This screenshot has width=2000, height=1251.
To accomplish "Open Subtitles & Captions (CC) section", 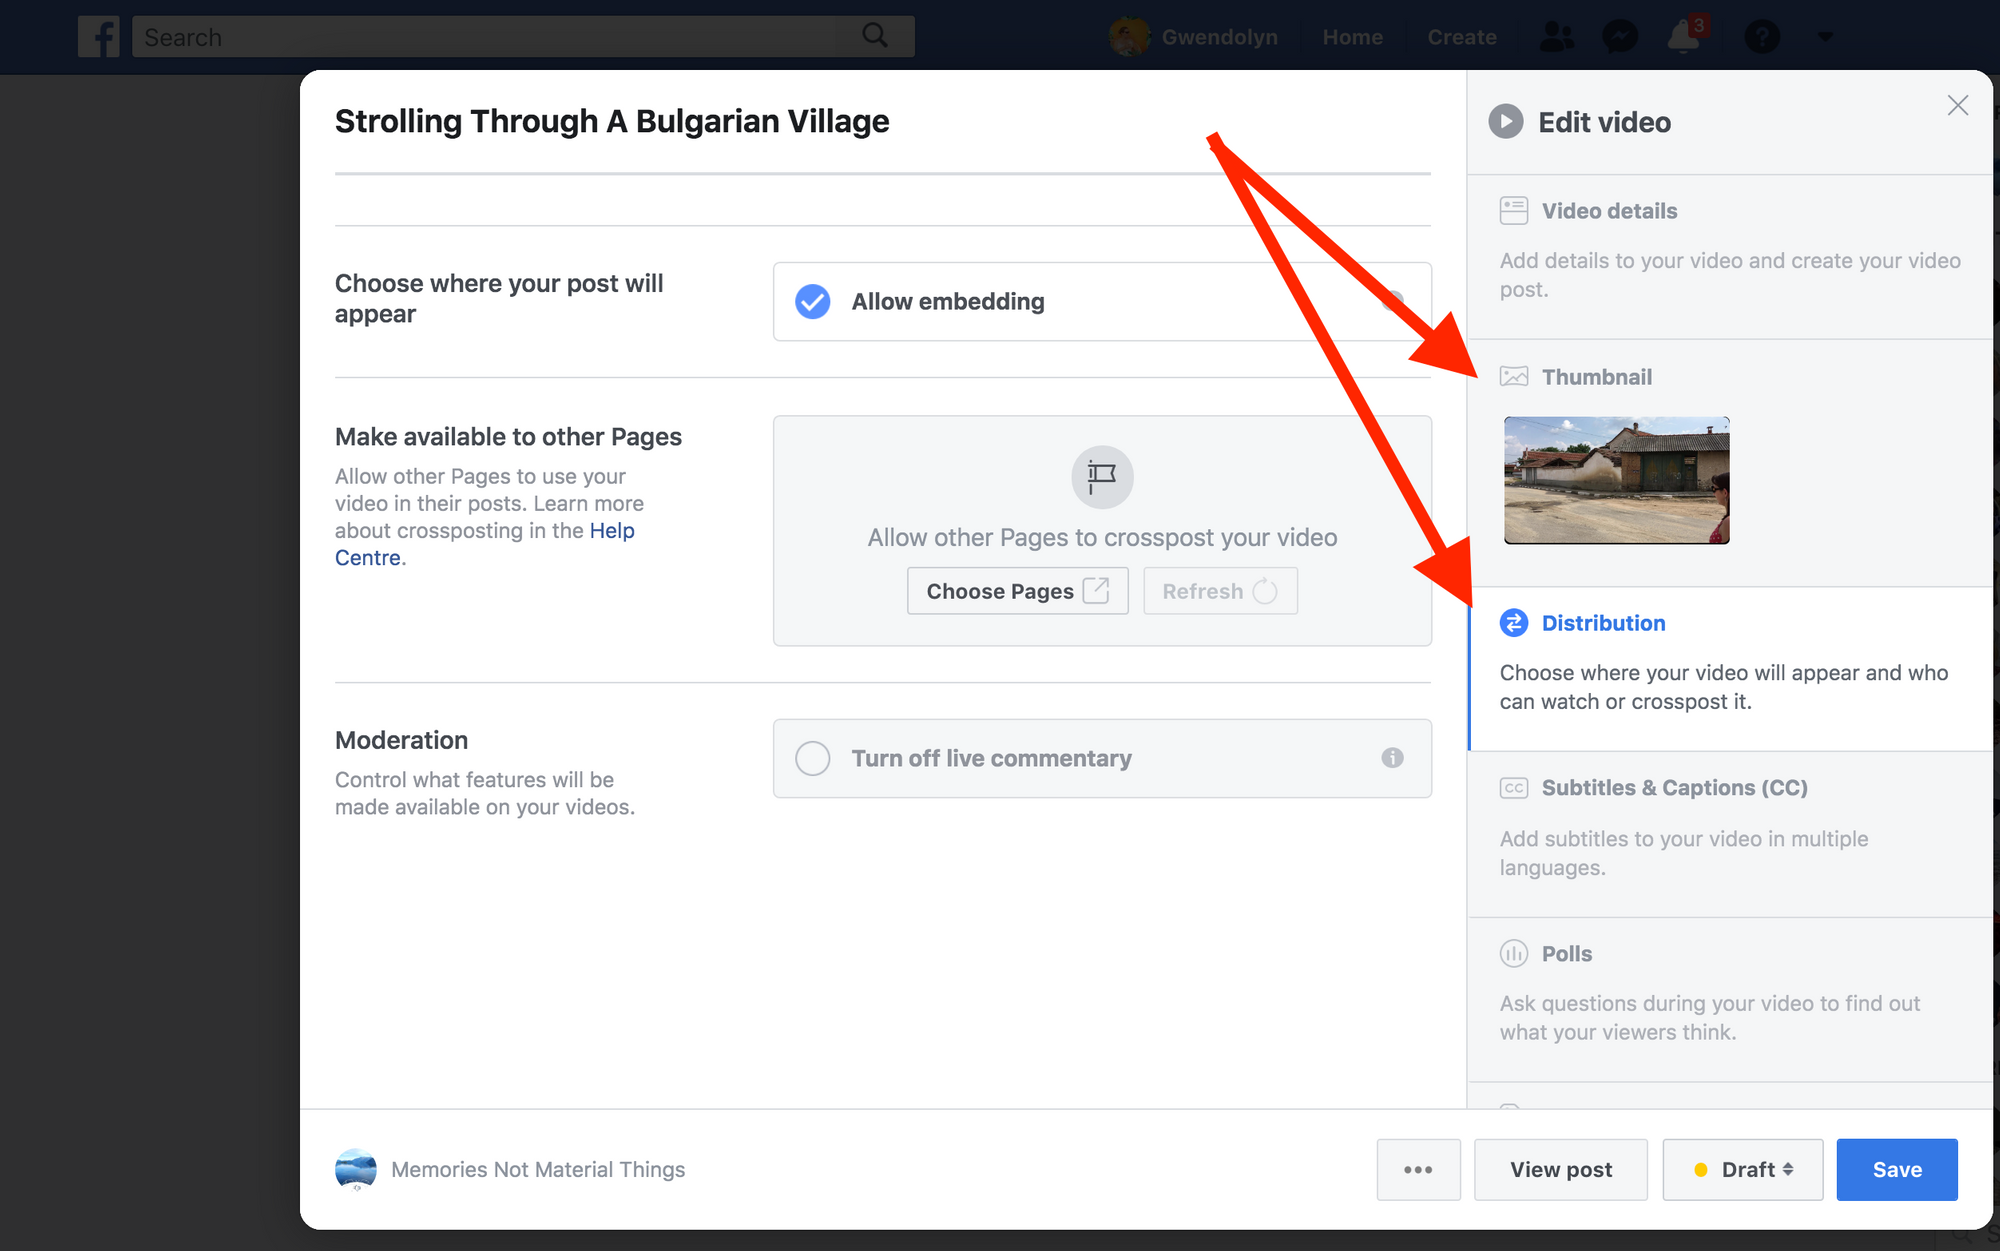I will (1674, 788).
